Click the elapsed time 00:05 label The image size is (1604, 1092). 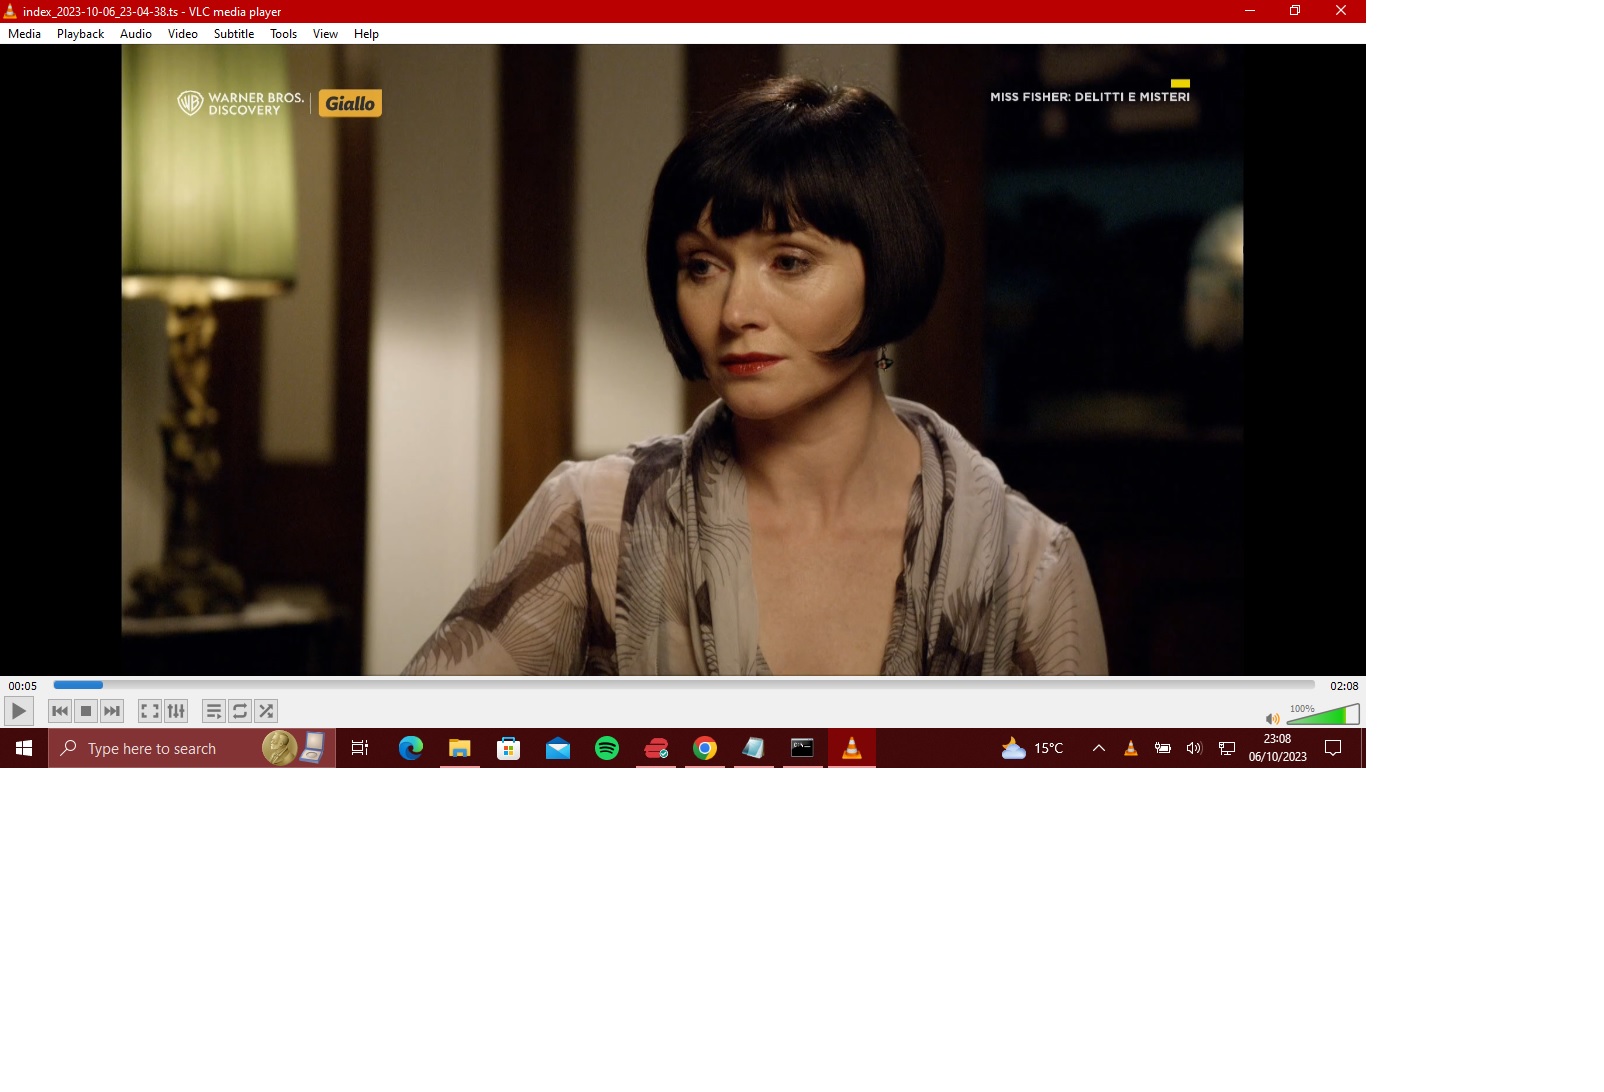click(x=22, y=686)
